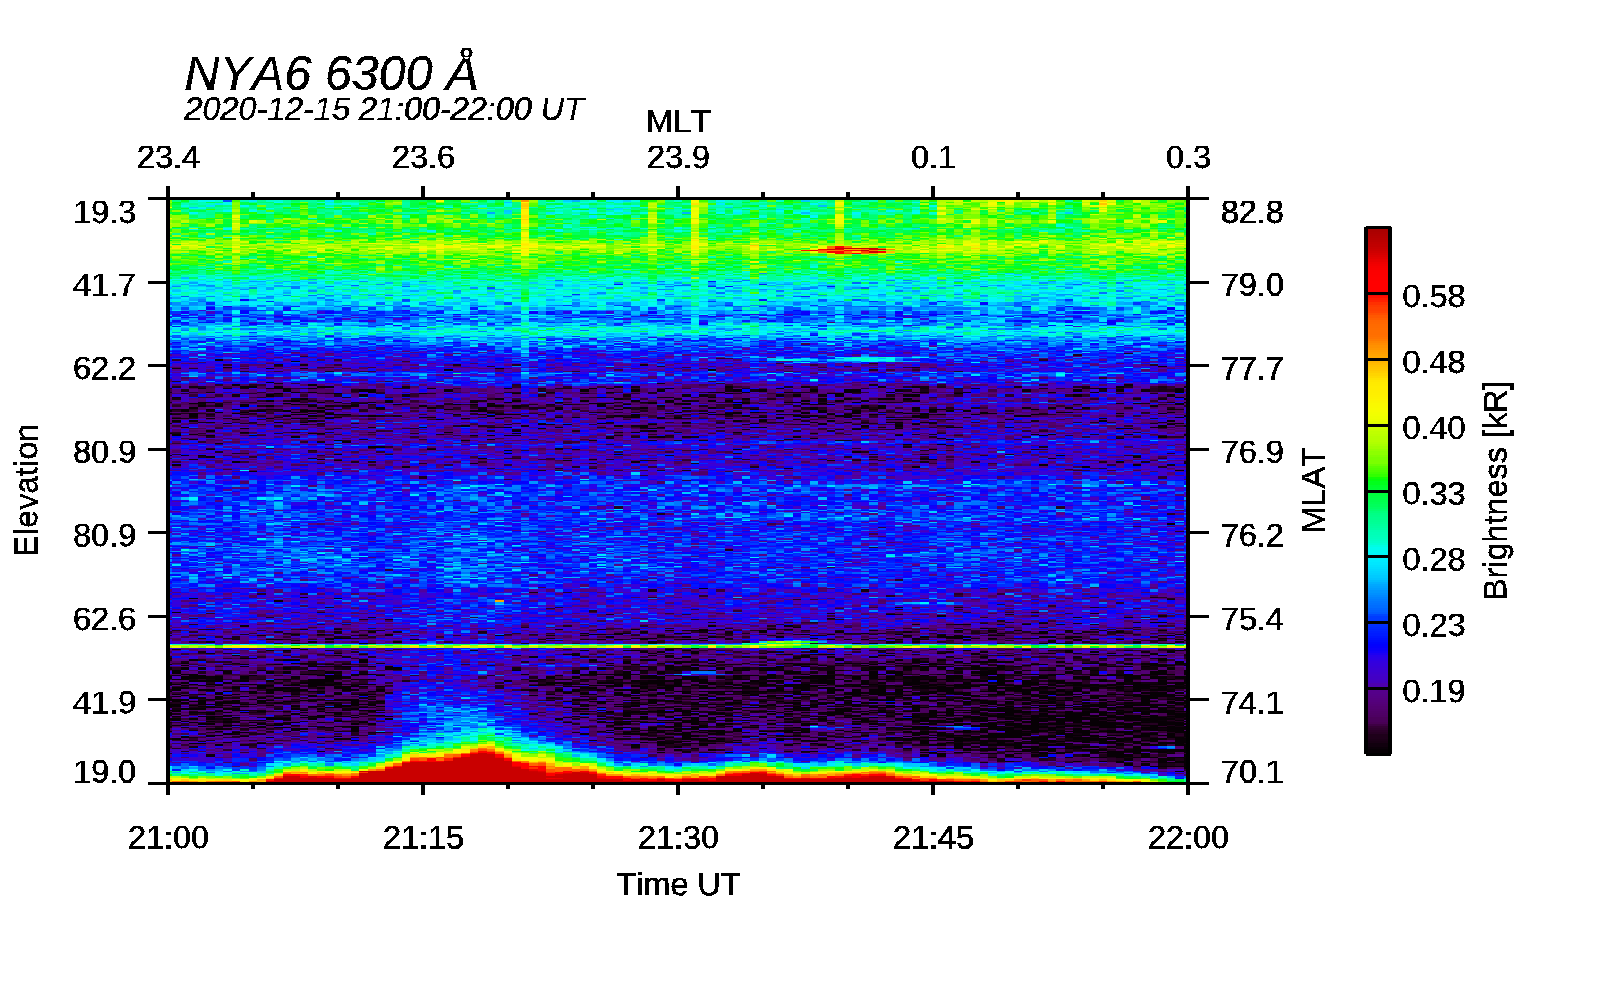The width and height of the screenshot is (1600, 1000).
Task: Select the time tick label "21:15"
Action: coord(423,838)
